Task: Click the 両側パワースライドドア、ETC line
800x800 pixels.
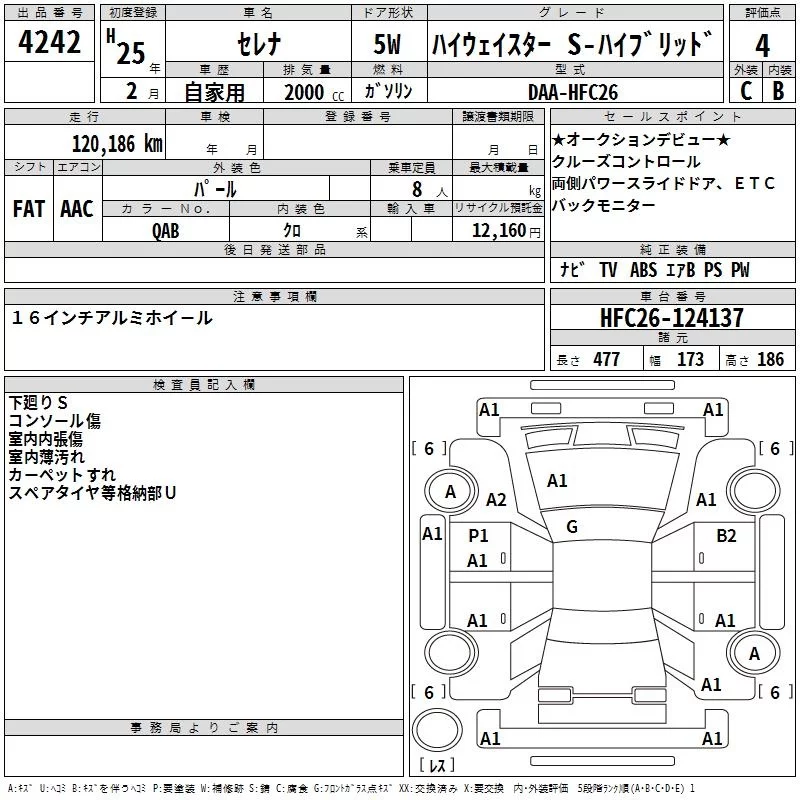Action: [663, 183]
